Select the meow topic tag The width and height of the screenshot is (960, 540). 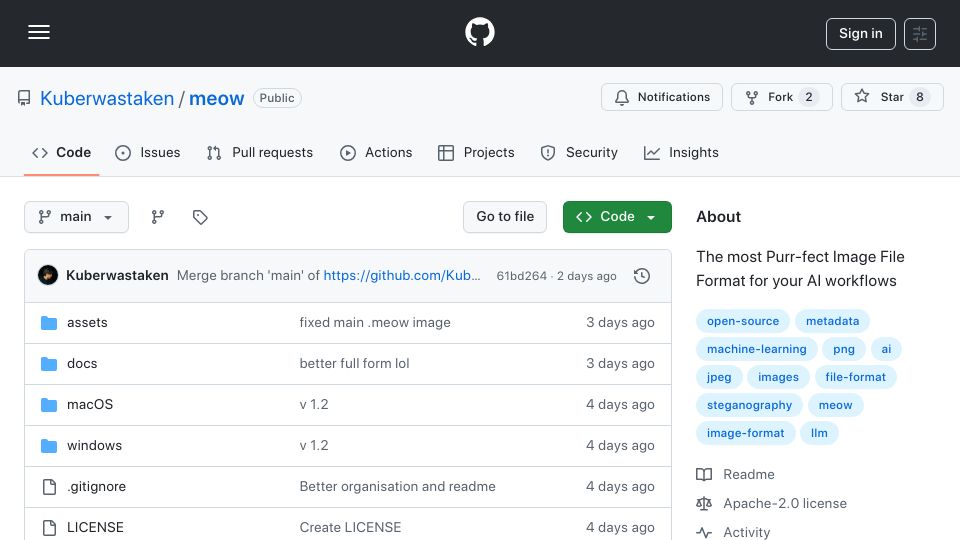click(835, 405)
